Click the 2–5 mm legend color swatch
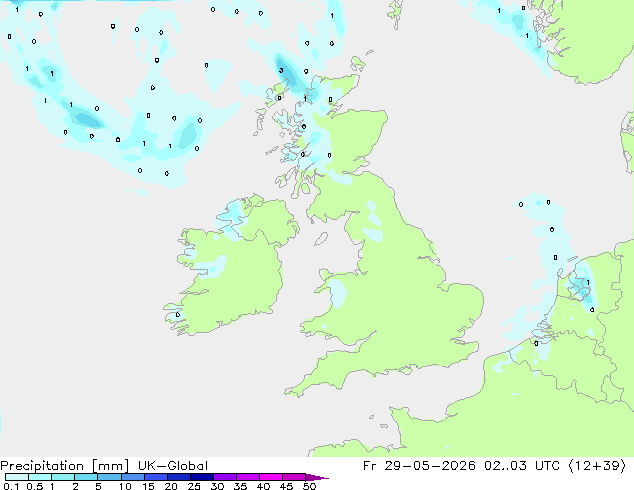The image size is (634, 490). click(x=86, y=477)
